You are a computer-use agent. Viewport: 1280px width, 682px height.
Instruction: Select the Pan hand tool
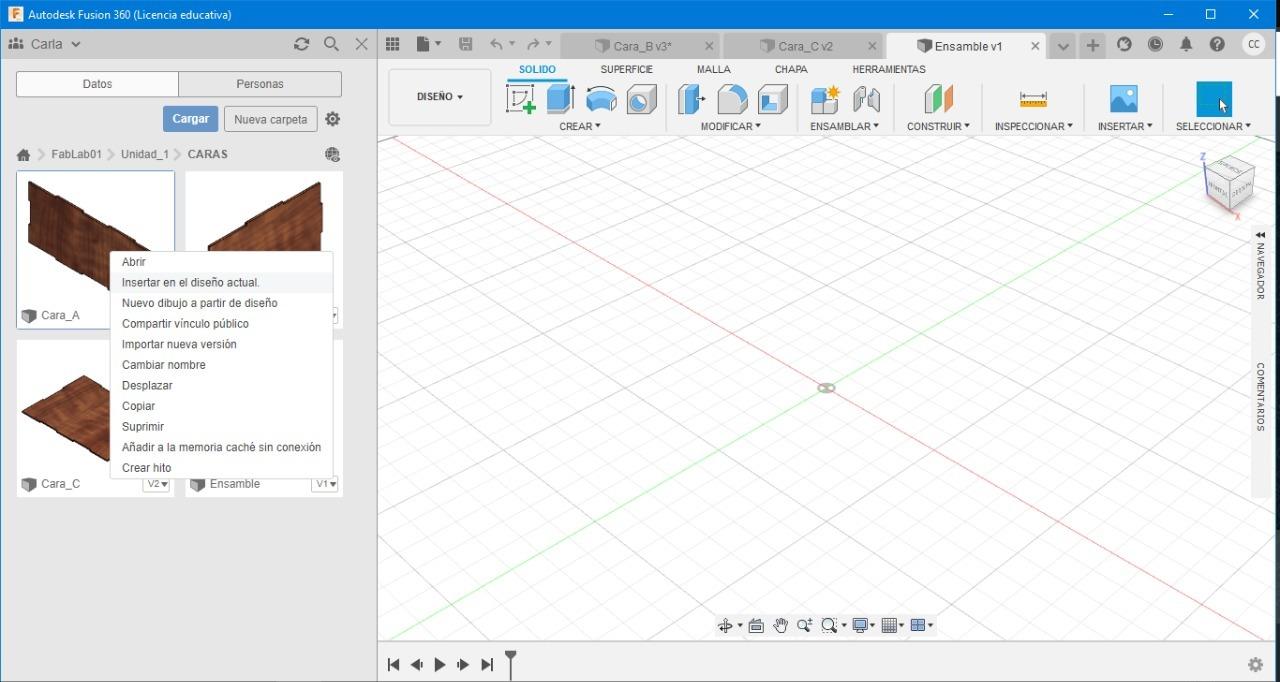pyautogui.click(x=780, y=626)
